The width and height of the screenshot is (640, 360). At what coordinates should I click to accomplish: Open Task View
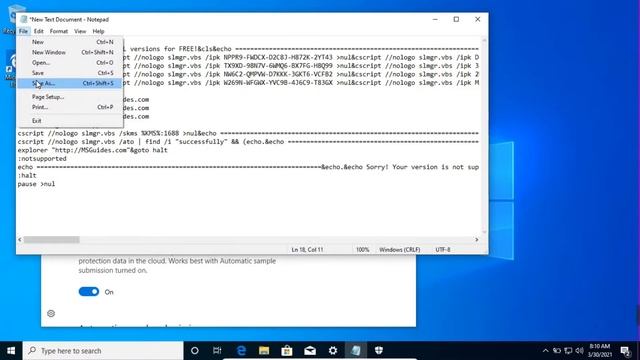tap(217, 351)
